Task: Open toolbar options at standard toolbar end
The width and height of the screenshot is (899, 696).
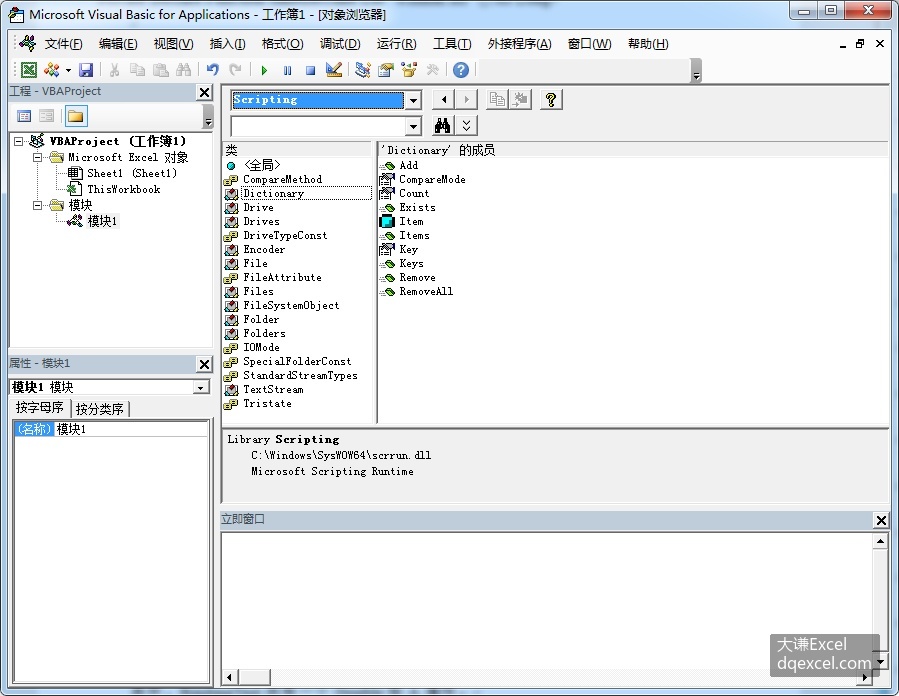Action: [x=696, y=71]
